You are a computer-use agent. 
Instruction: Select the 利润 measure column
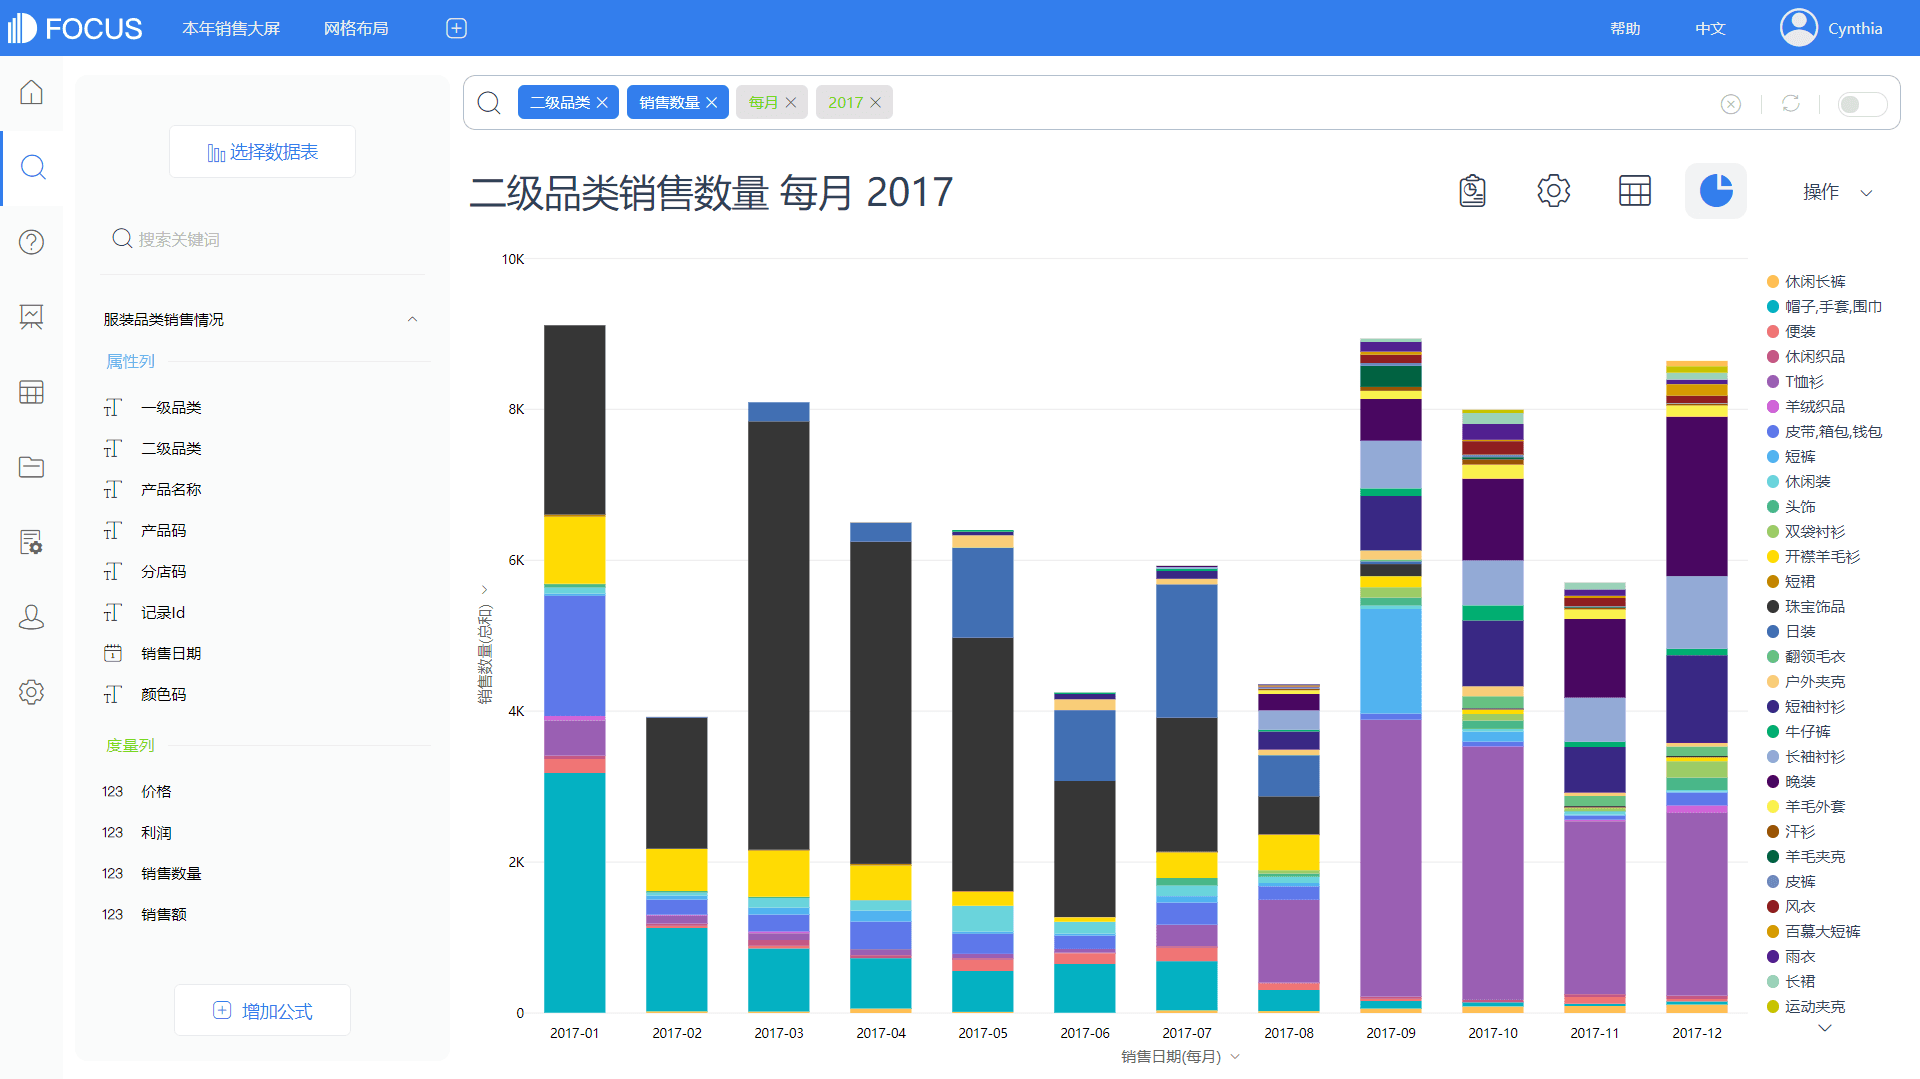[156, 833]
